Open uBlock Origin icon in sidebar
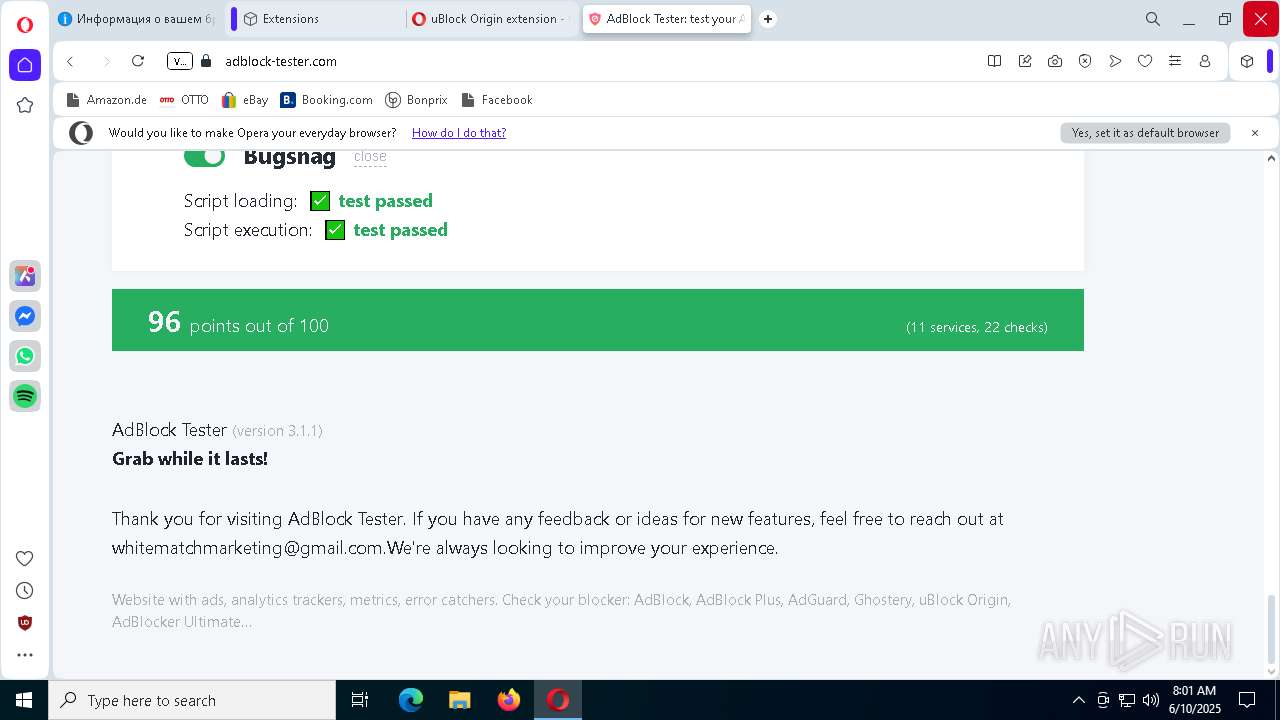The height and width of the screenshot is (720, 1280). [x=25, y=623]
